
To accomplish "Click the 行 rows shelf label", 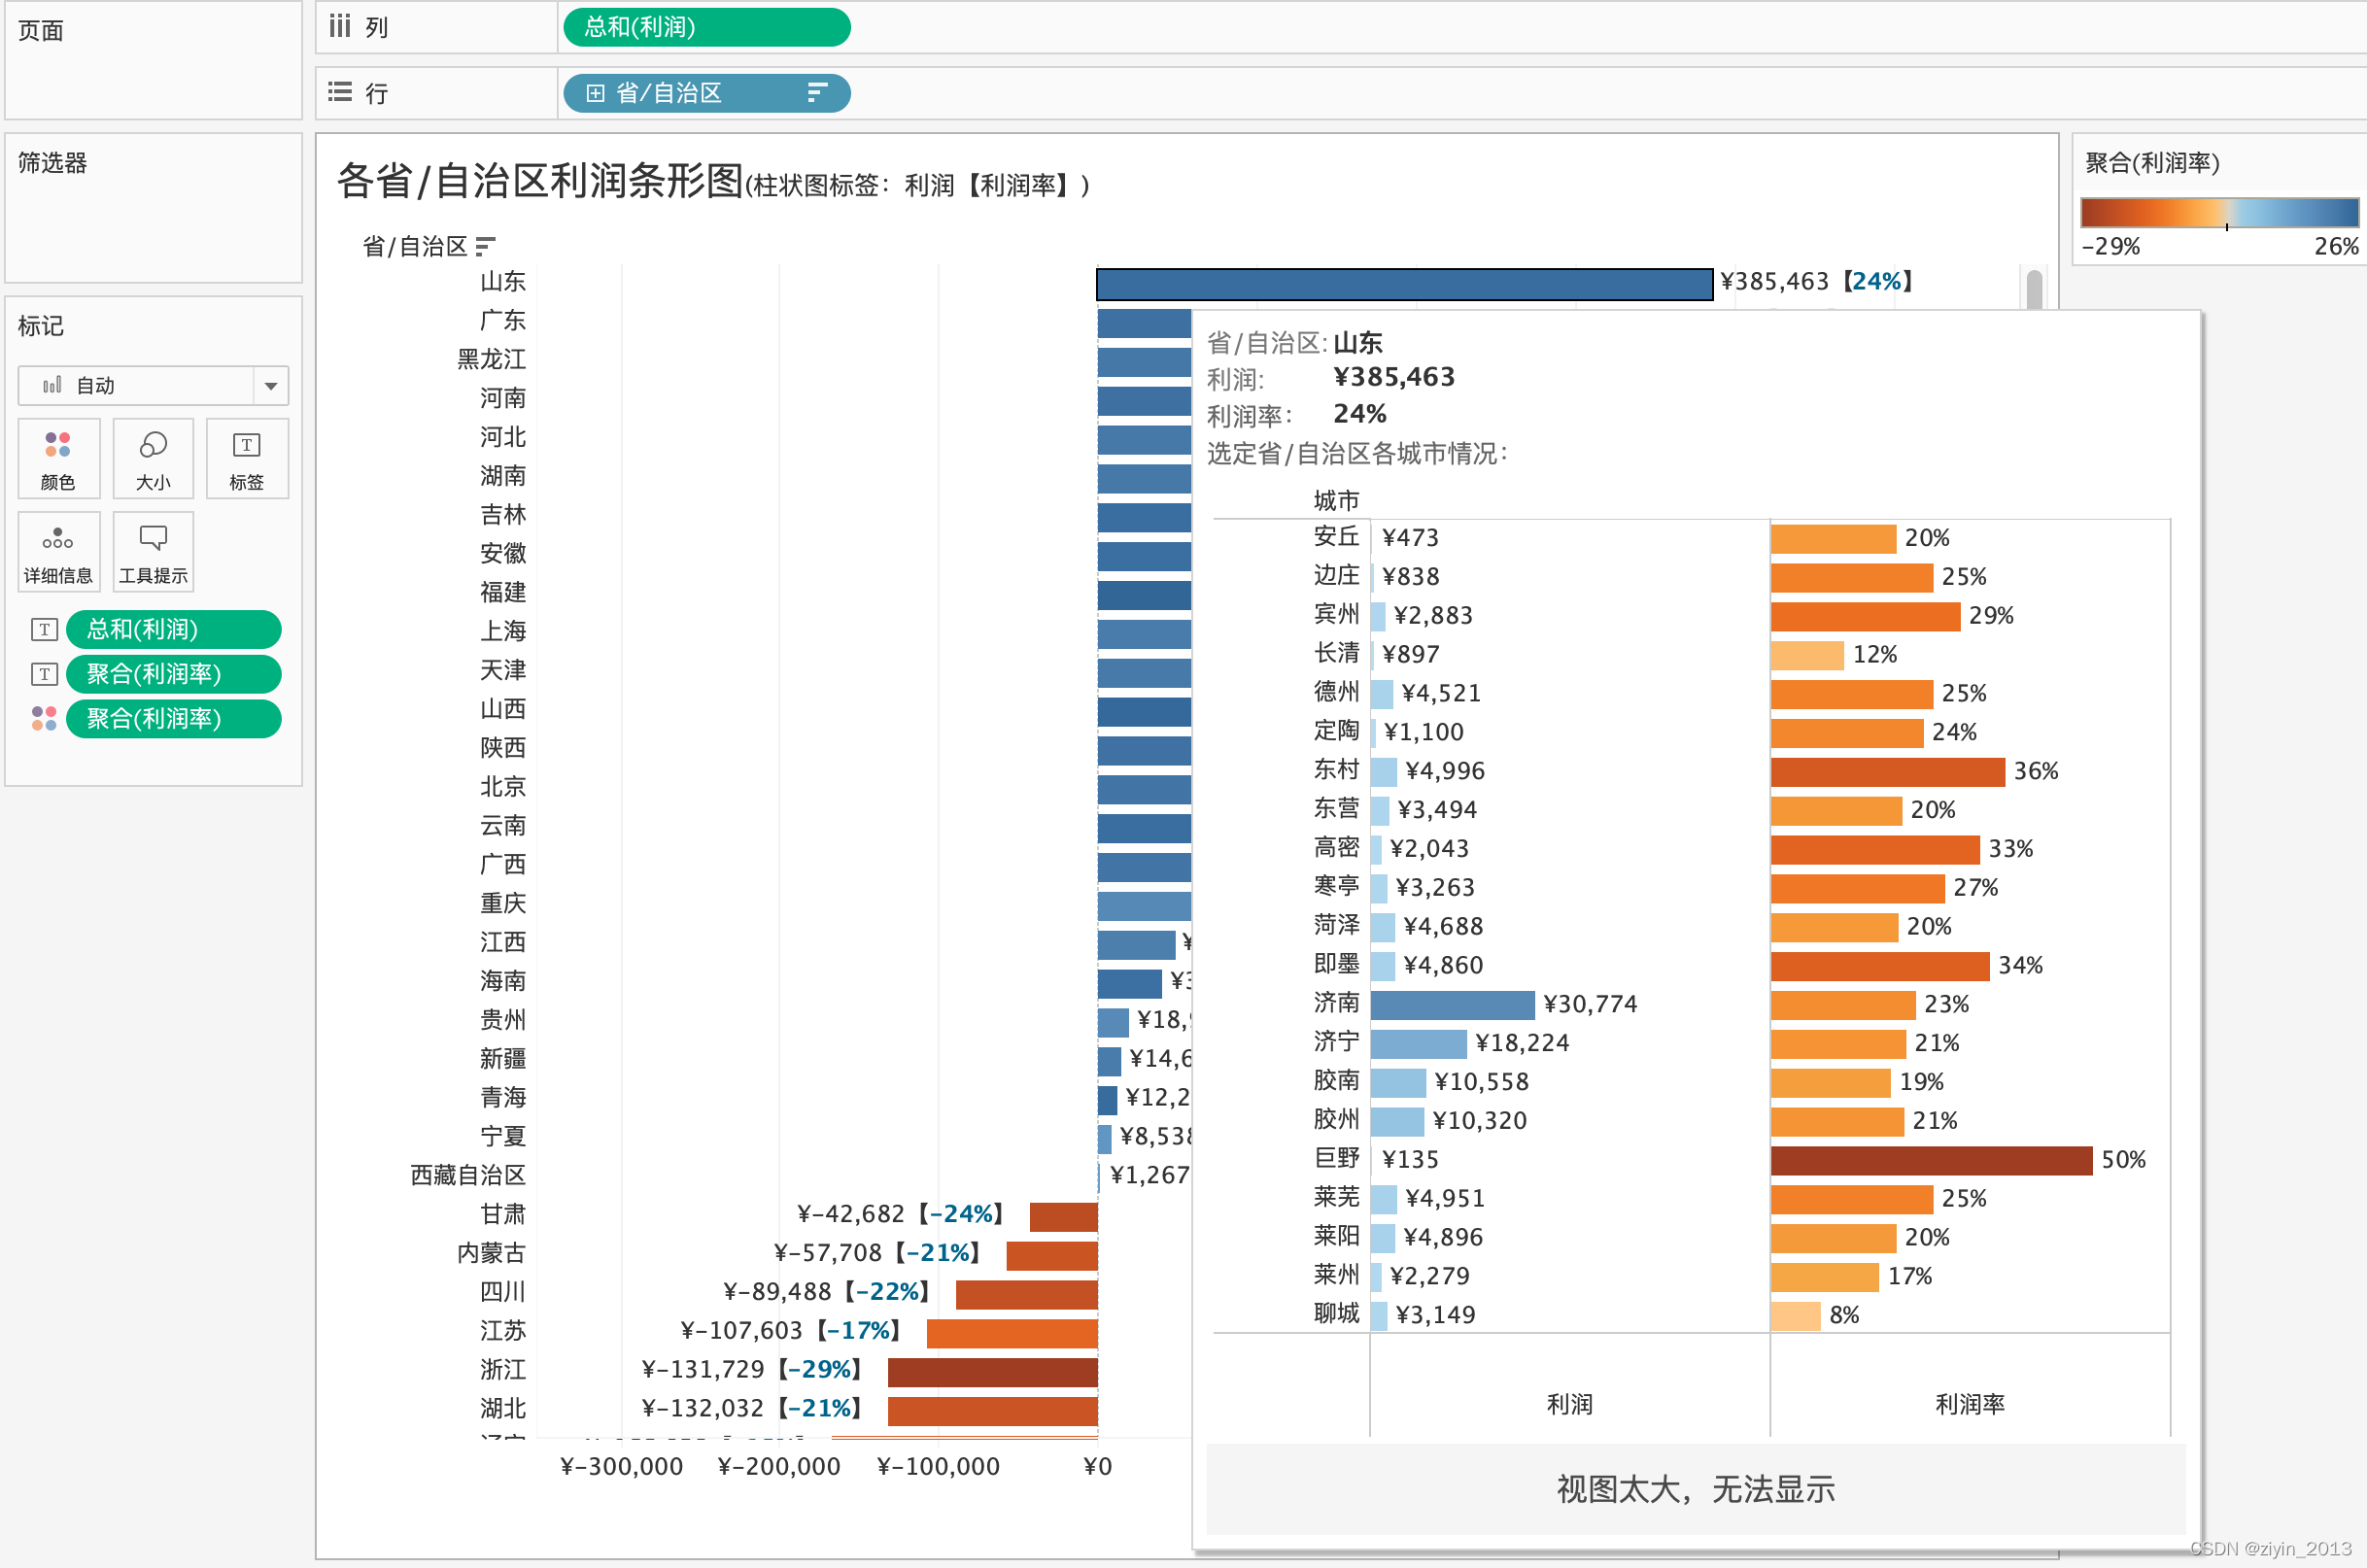I will coord(376,93).
